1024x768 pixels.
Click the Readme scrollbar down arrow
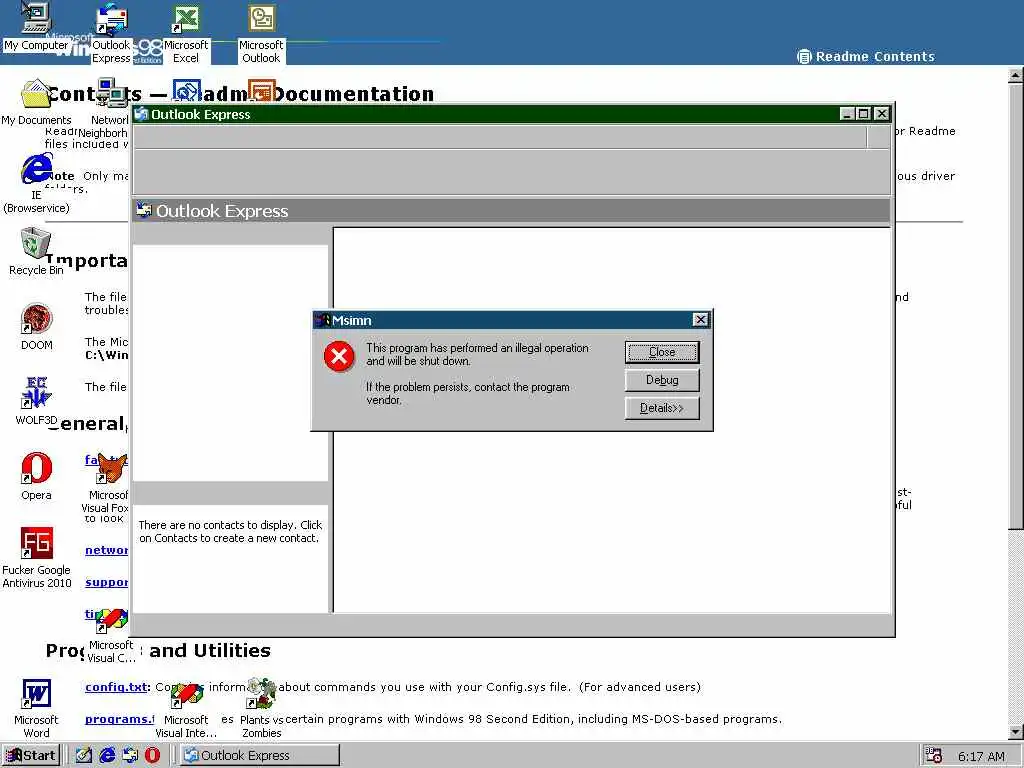tap(1016, 731)
